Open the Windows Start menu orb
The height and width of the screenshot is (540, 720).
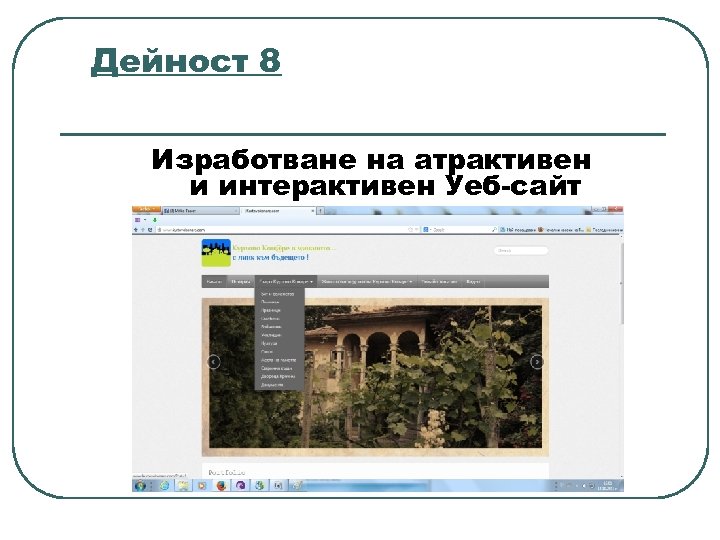point(141,485)
